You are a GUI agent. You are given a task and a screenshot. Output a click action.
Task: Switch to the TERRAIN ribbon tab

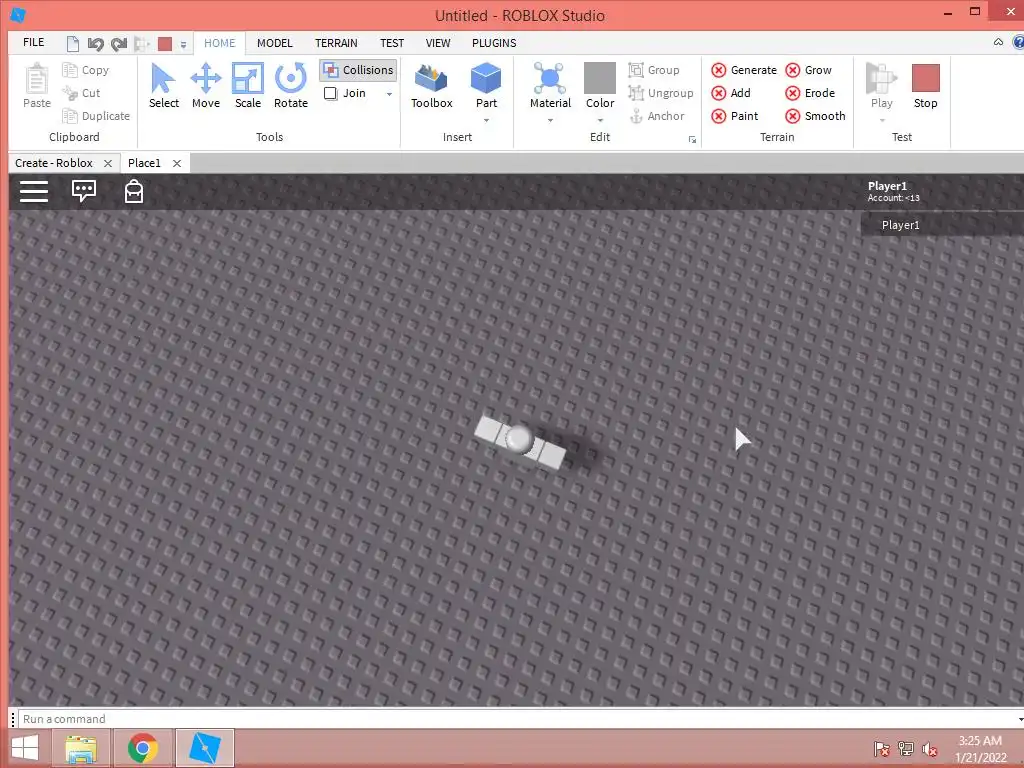tap(336, 43)
